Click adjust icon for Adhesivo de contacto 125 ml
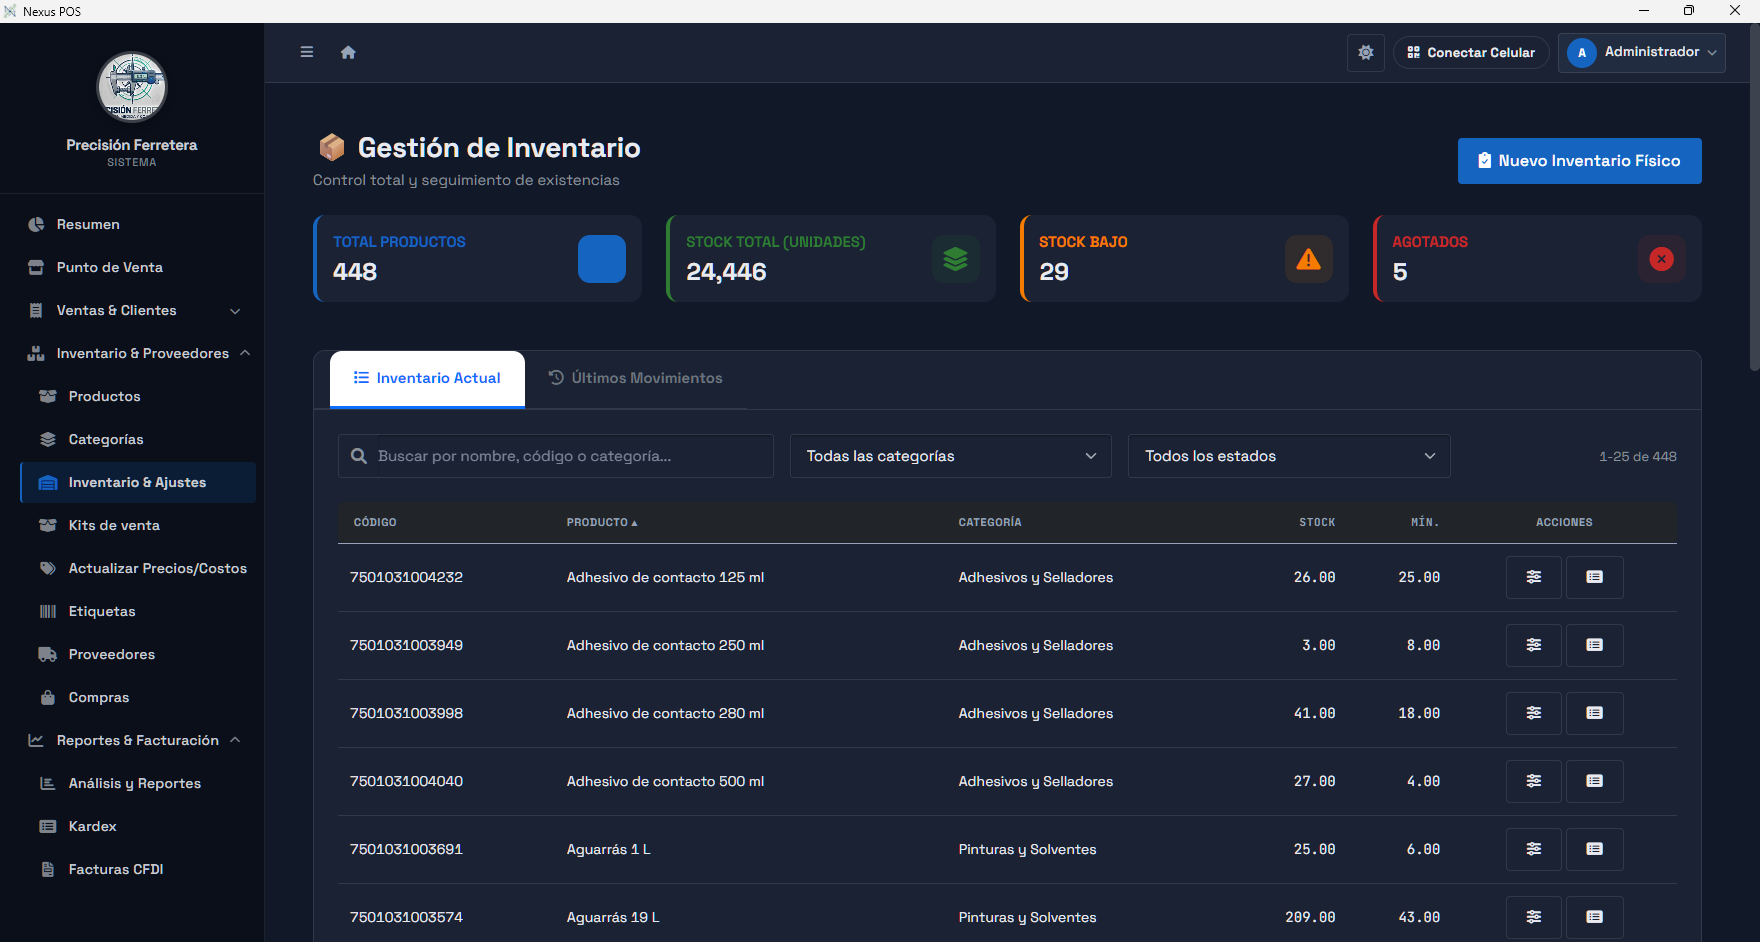1760x942 pixels. click(x=1534, y=577)
